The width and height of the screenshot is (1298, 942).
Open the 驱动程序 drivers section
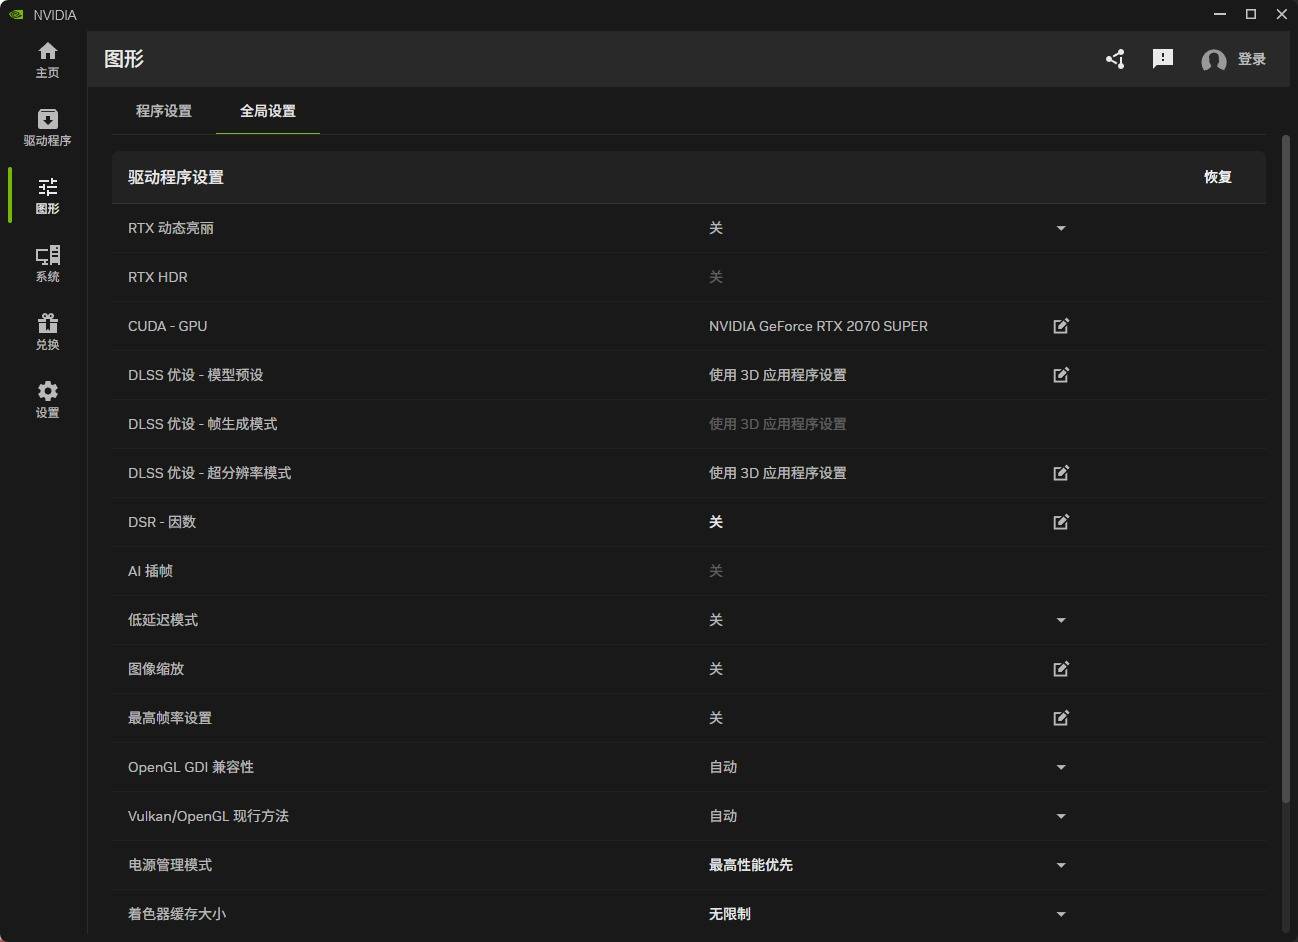47,127
